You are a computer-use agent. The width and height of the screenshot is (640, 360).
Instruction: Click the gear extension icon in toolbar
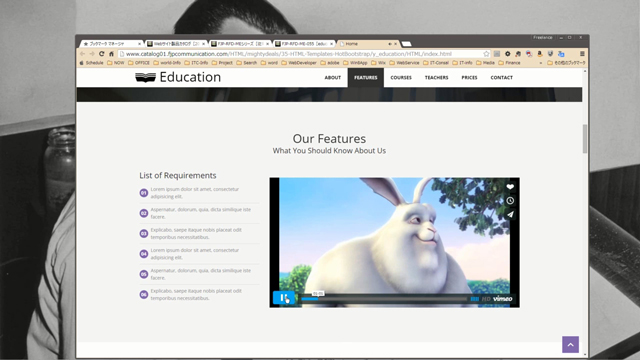pyautogui.click(x=507, y=54)
